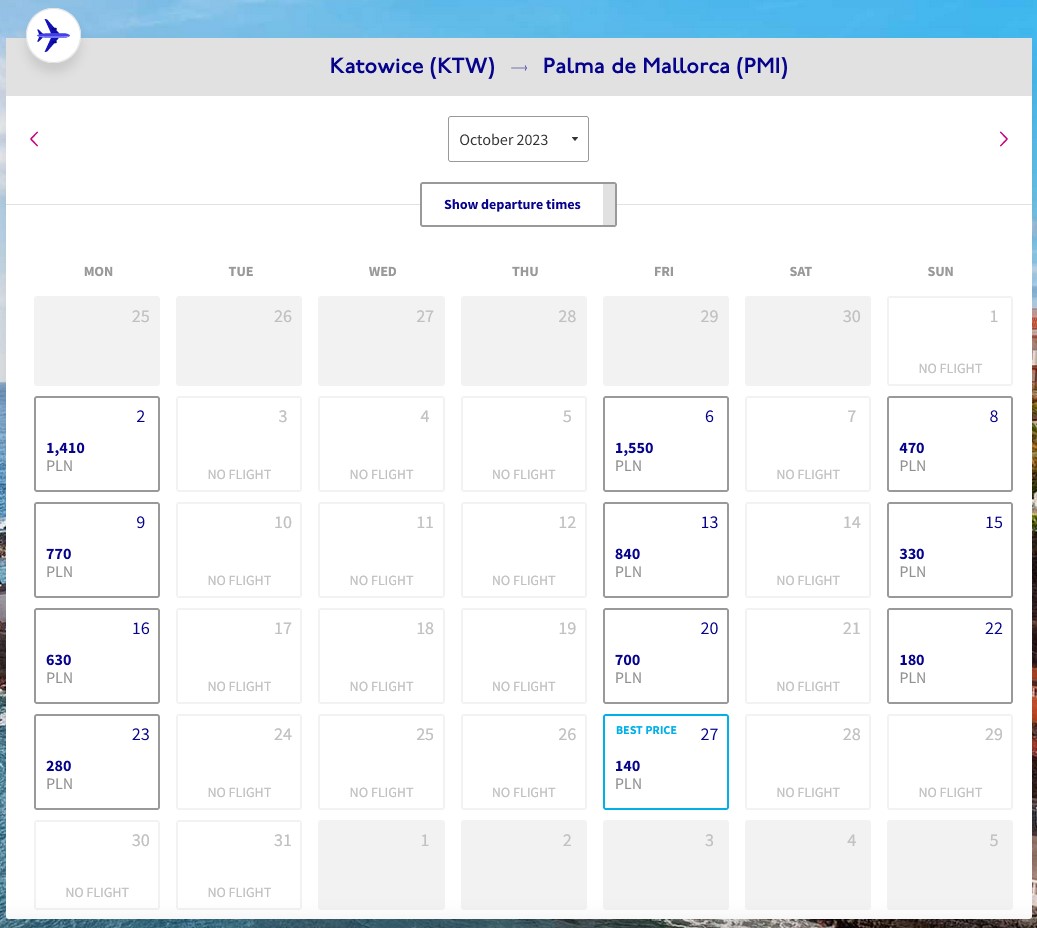
Task: Select October 23 flight for 280 PLN
Action: tap(97, 761)
